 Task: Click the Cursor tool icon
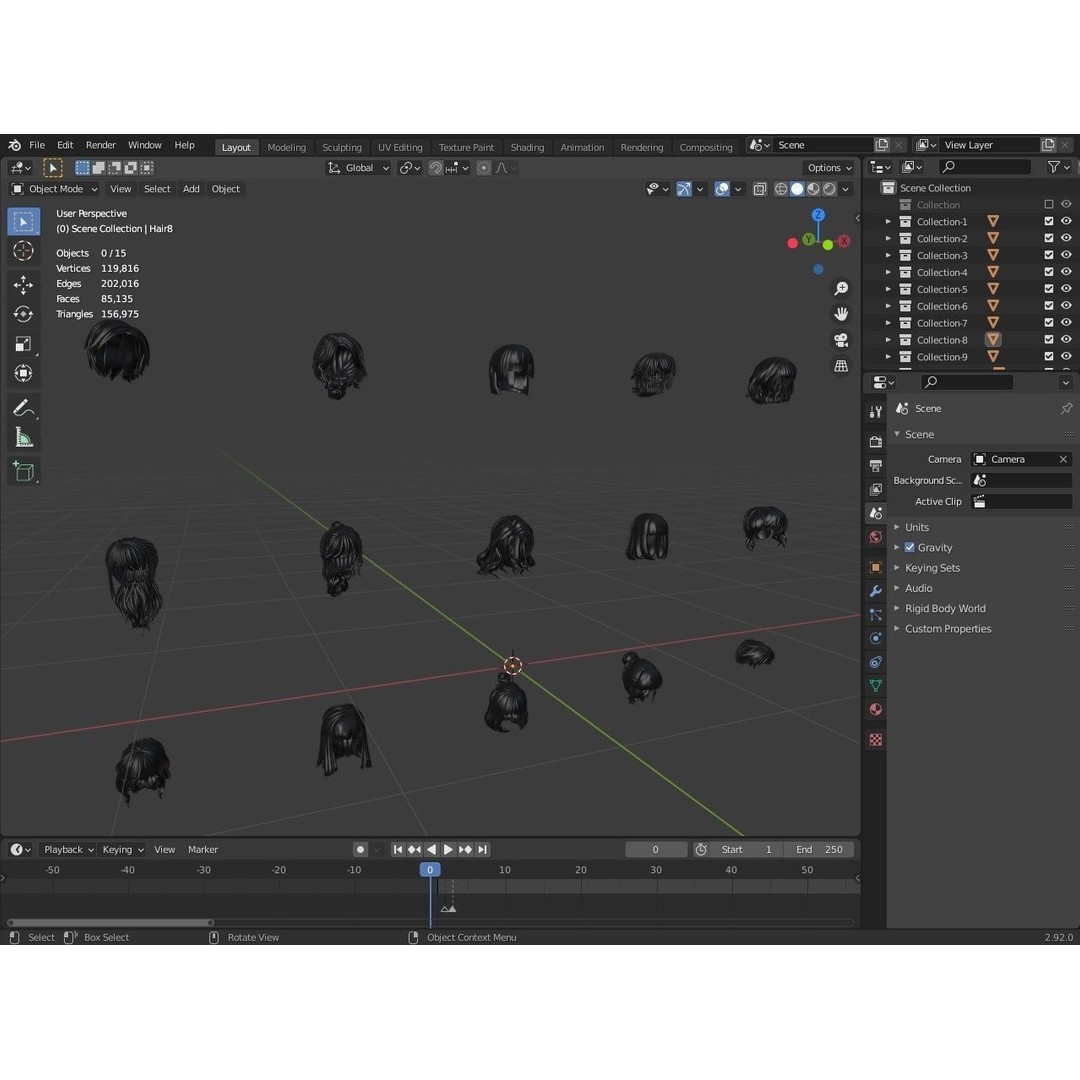point(24,251)
